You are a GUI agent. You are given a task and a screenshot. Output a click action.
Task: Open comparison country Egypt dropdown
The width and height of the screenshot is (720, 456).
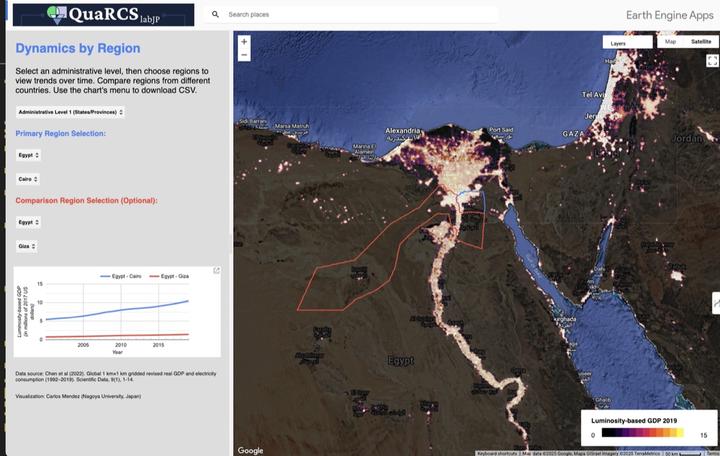pos(28,222)
